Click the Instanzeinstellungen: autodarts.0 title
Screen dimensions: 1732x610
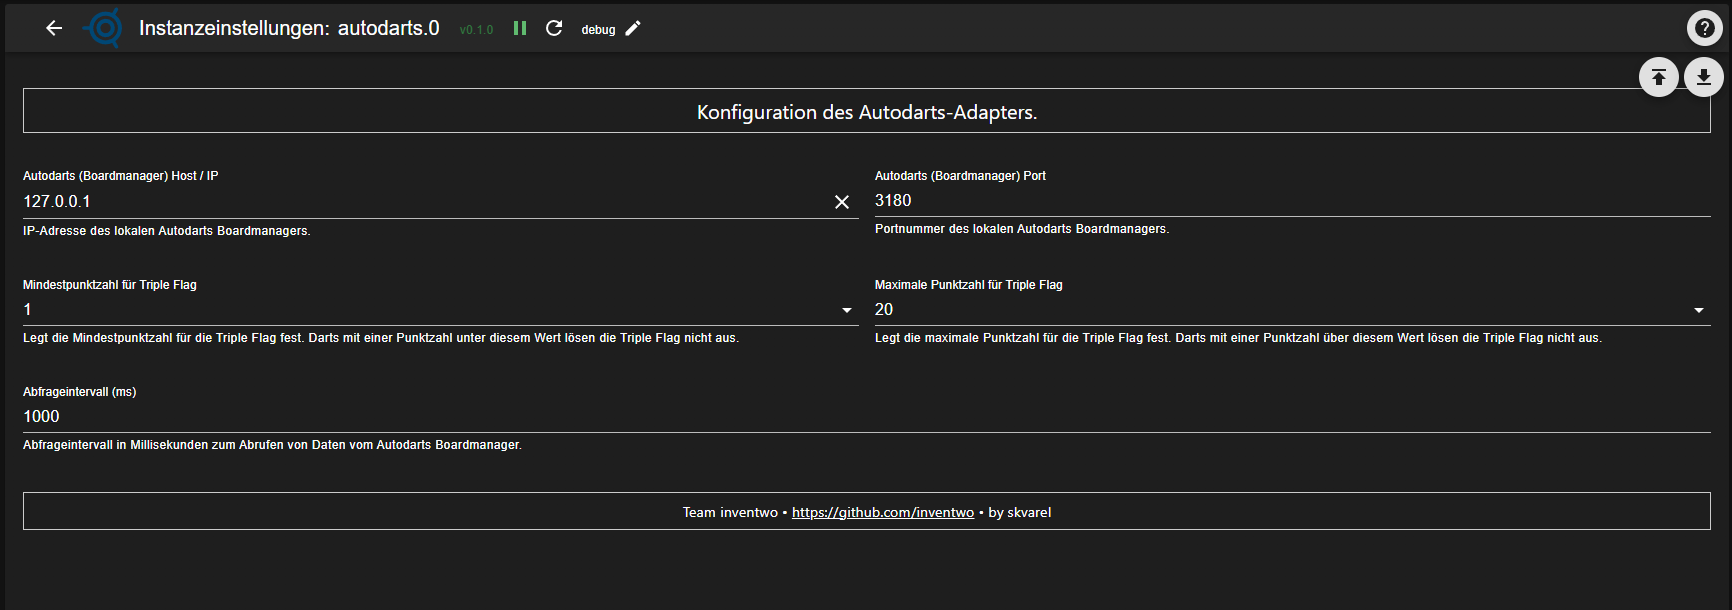289,28
